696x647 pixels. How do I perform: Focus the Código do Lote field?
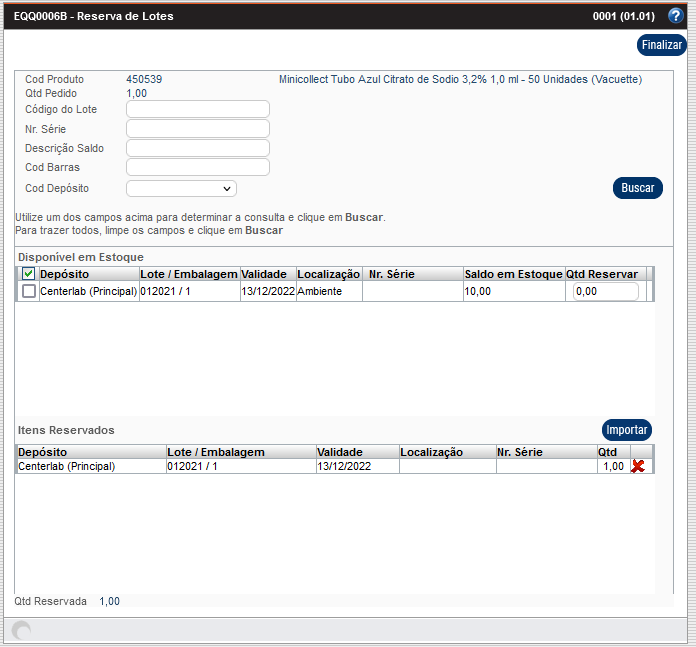tap(197, 109)
